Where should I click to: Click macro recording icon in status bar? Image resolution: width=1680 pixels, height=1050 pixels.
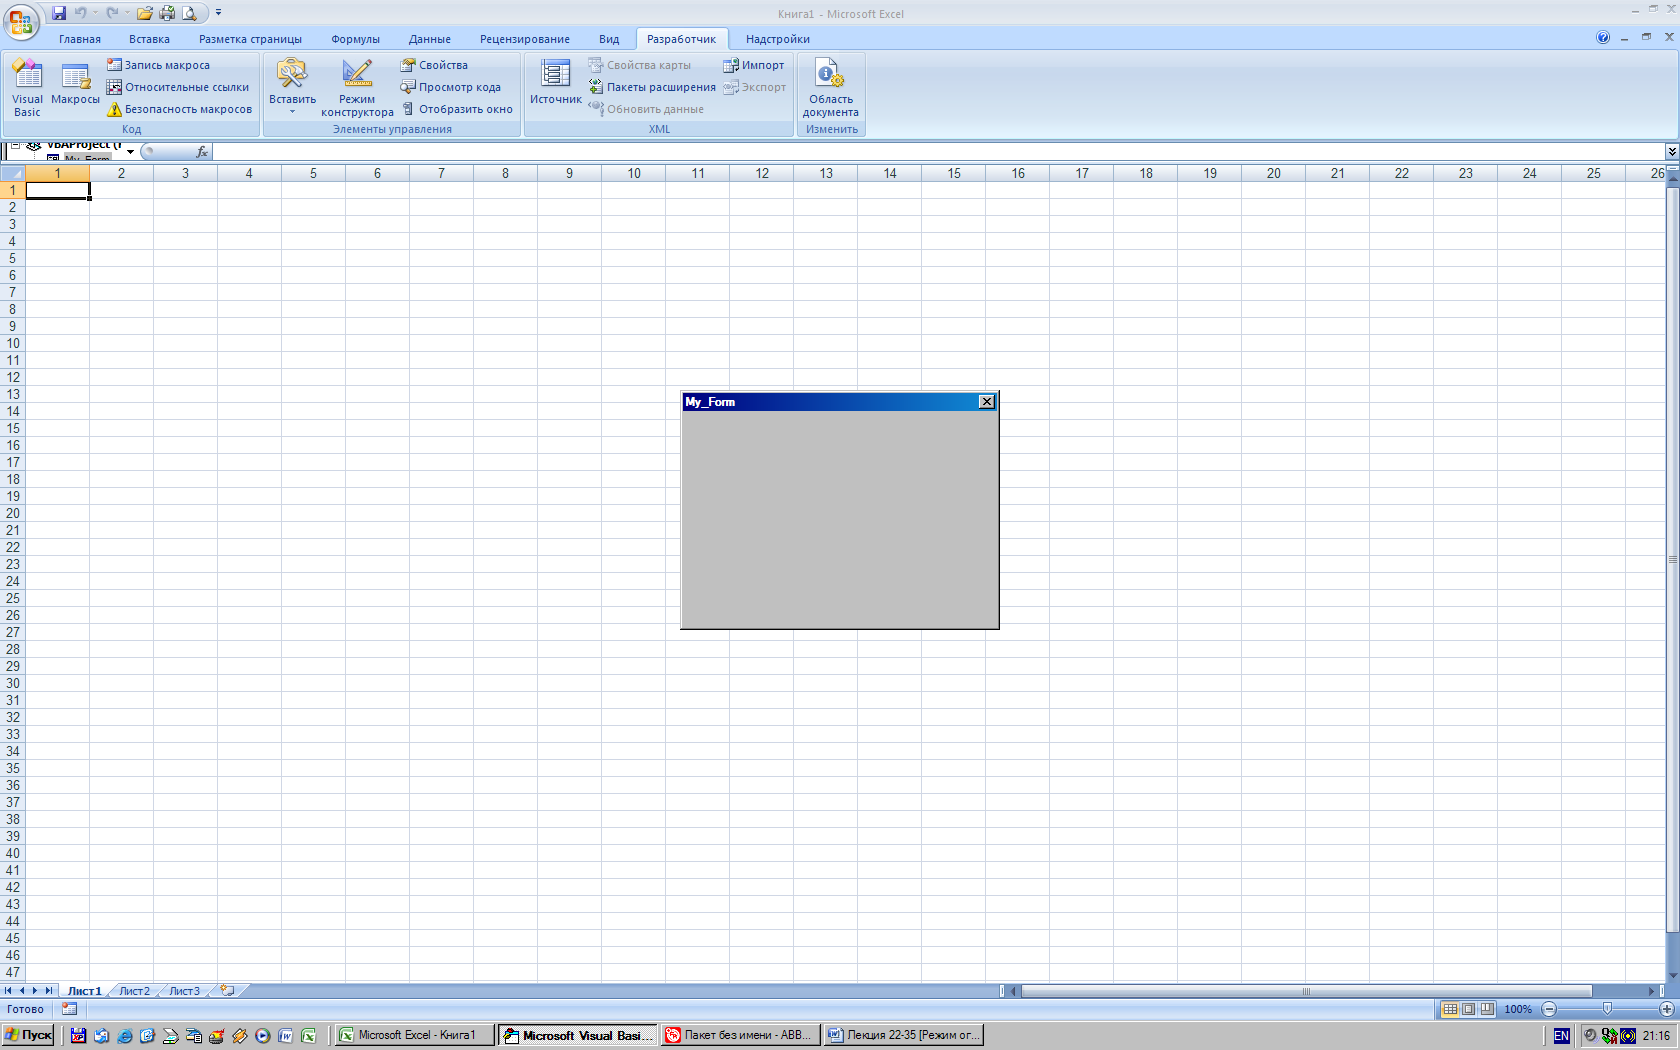coord(69,1009)
